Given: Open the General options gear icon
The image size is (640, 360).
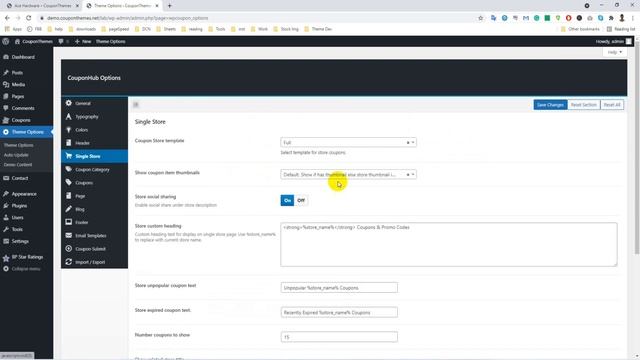Looking at the screenshot, I should (69, 103).
